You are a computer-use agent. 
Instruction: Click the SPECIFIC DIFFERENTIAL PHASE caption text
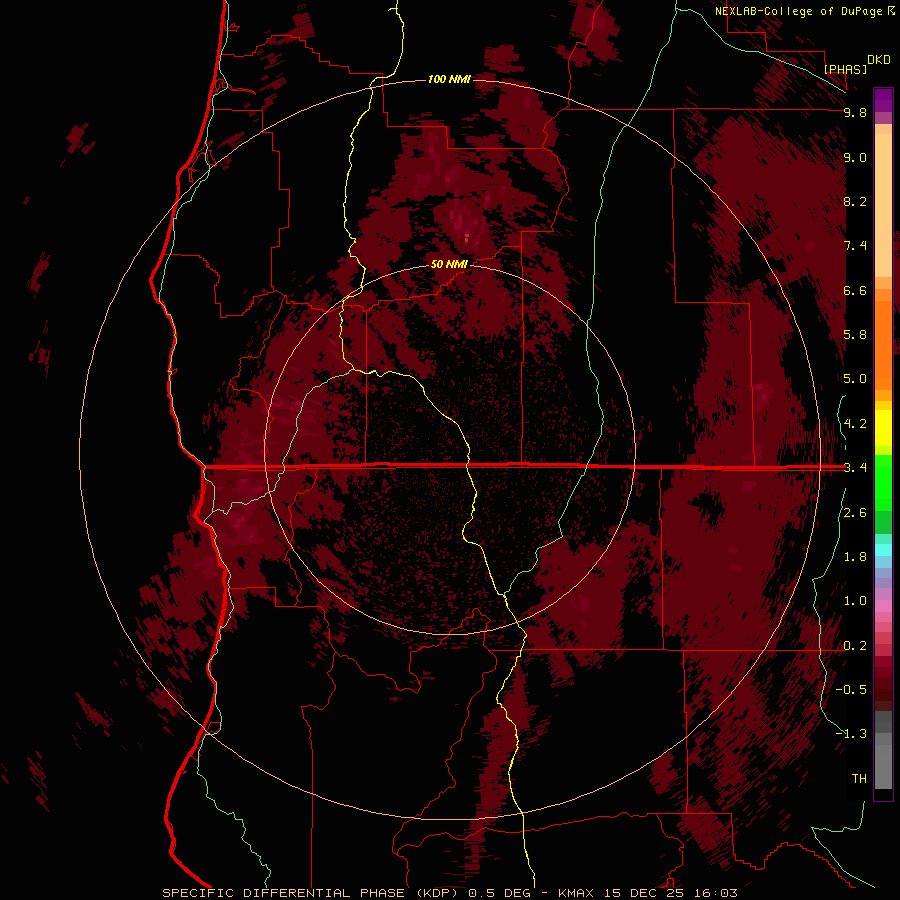click(x=285, y=893)
